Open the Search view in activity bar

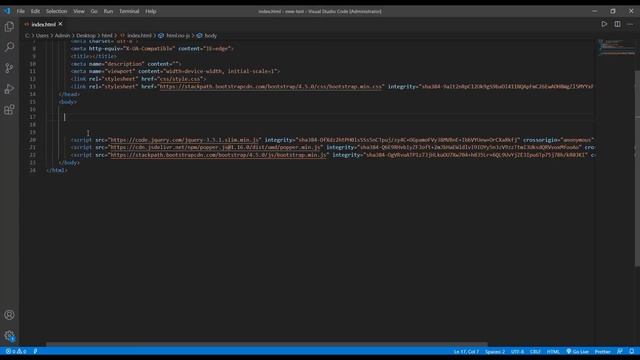(x=9, y=47)
